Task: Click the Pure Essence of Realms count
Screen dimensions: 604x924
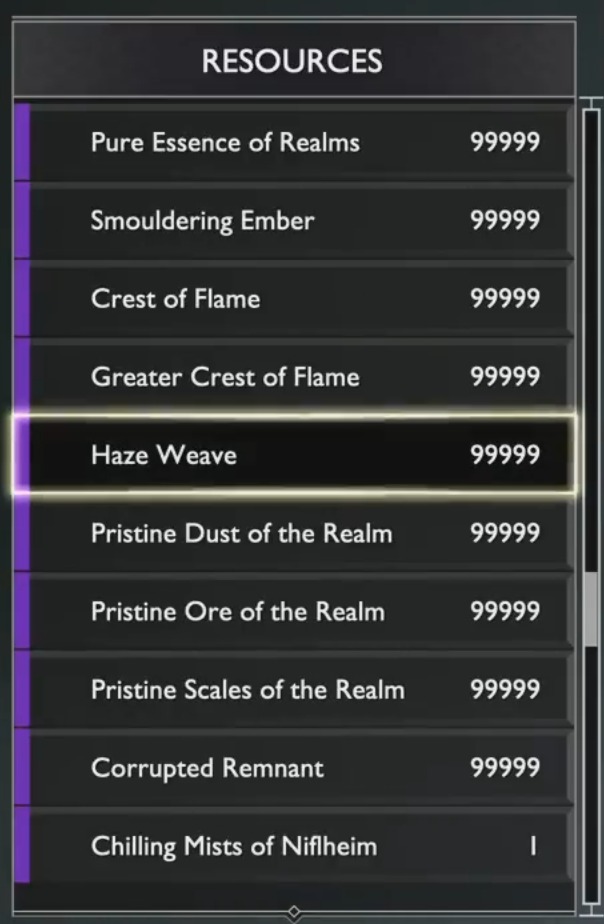Action: 505,142
